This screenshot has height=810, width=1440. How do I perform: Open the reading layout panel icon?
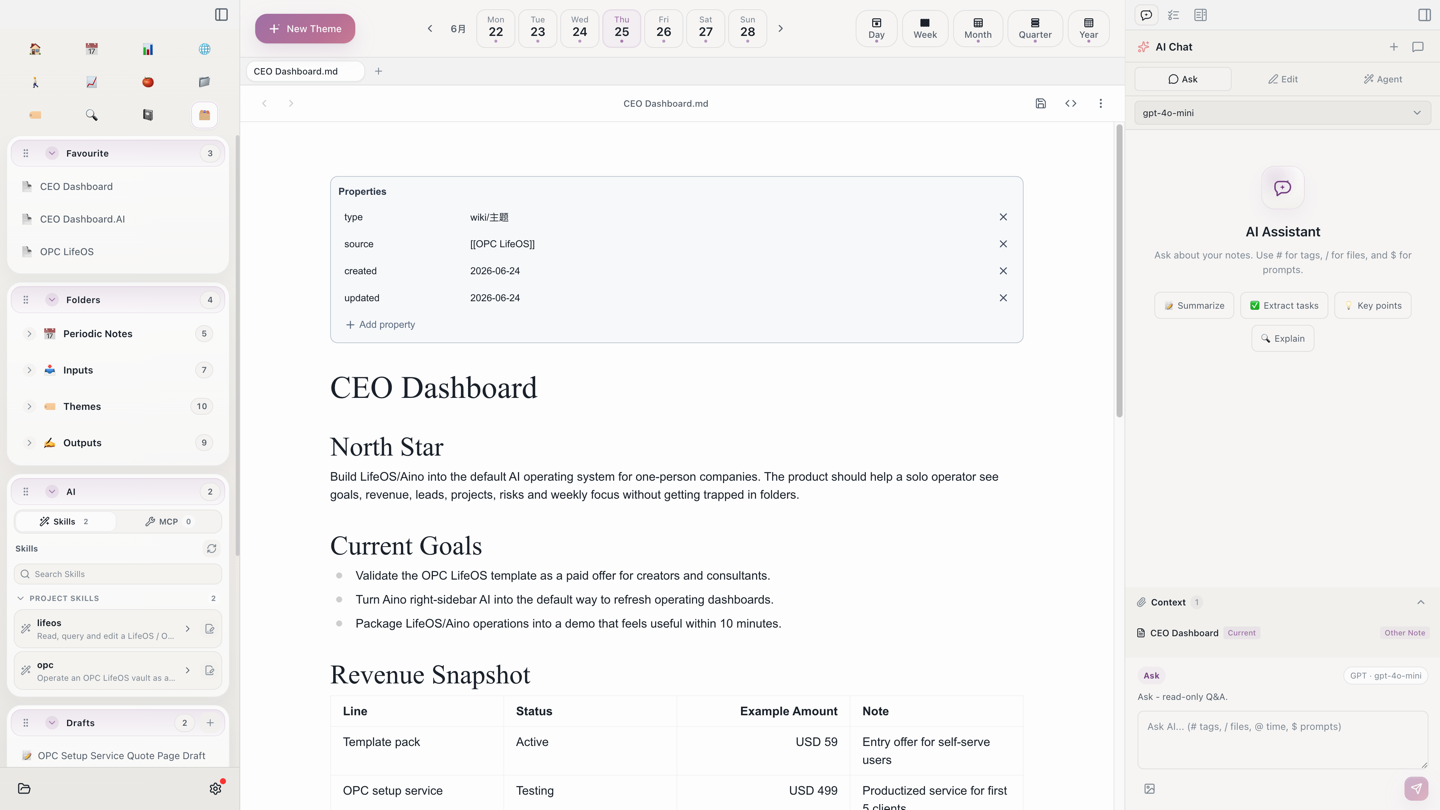[1200, 15]
